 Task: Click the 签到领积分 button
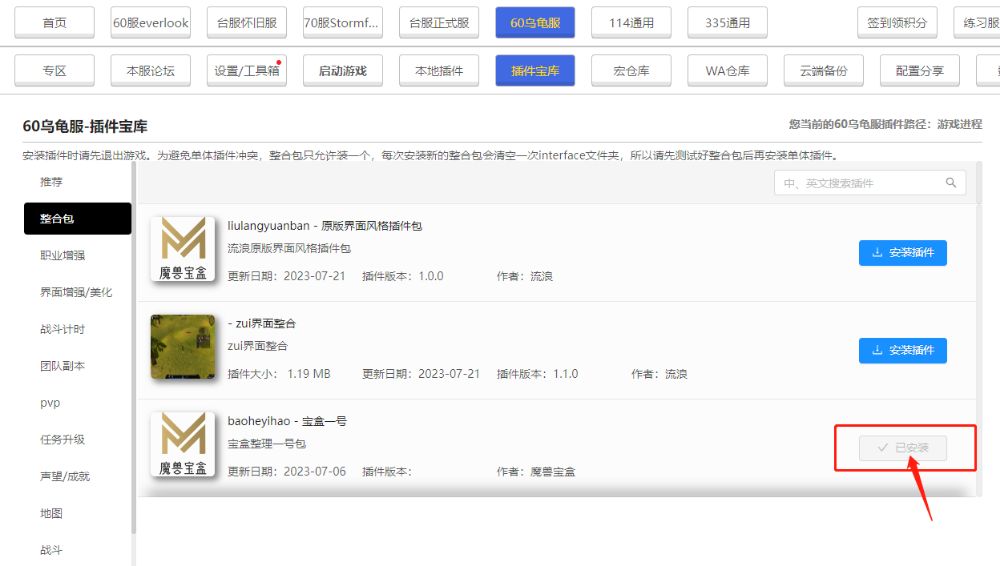tap(897, 23)
